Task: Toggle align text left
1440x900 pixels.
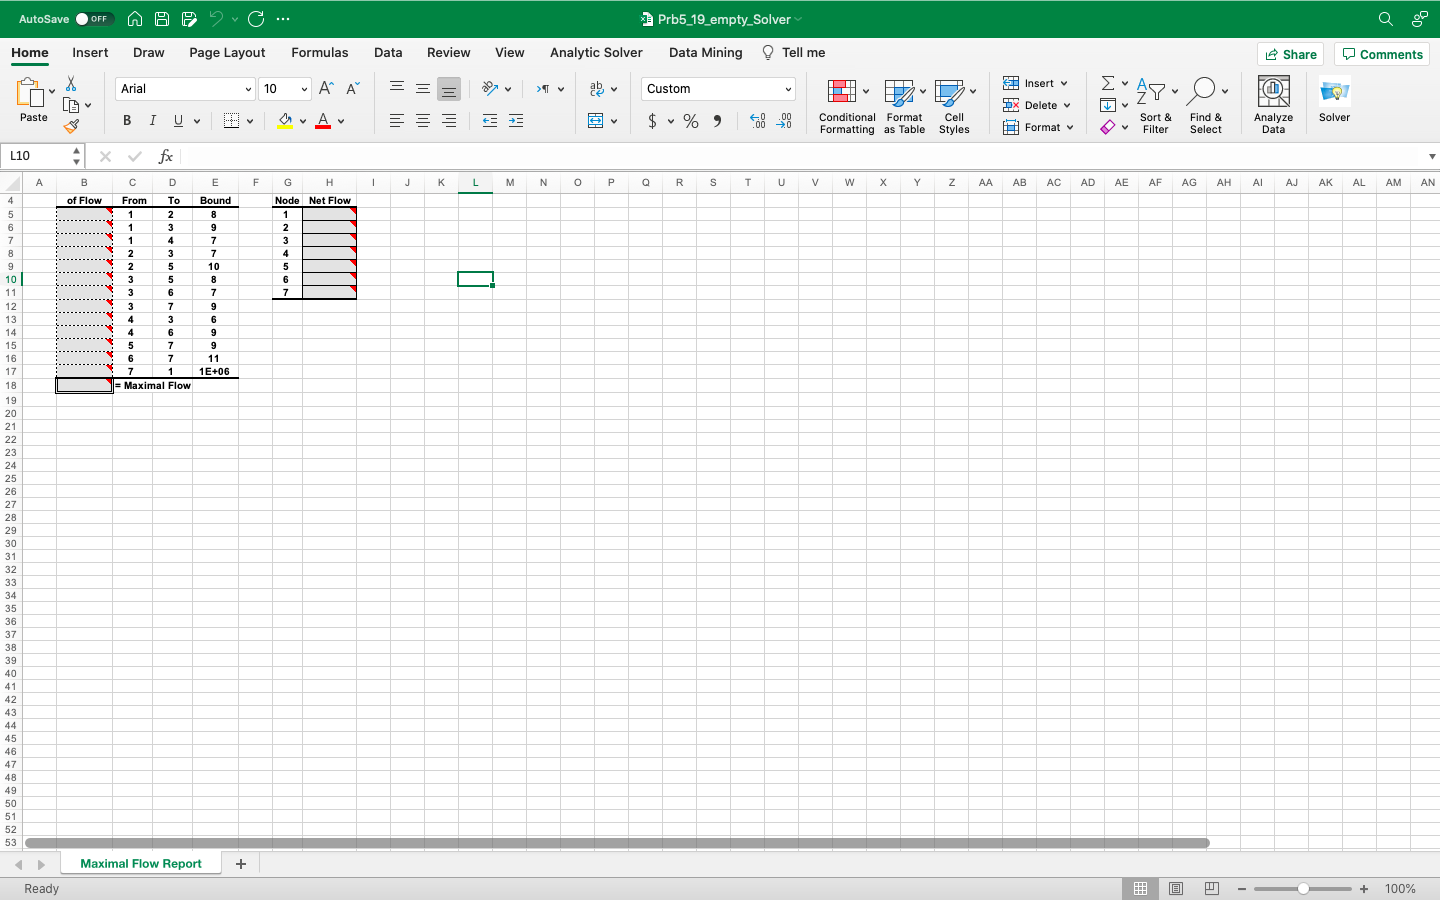Action: point(397,121)
